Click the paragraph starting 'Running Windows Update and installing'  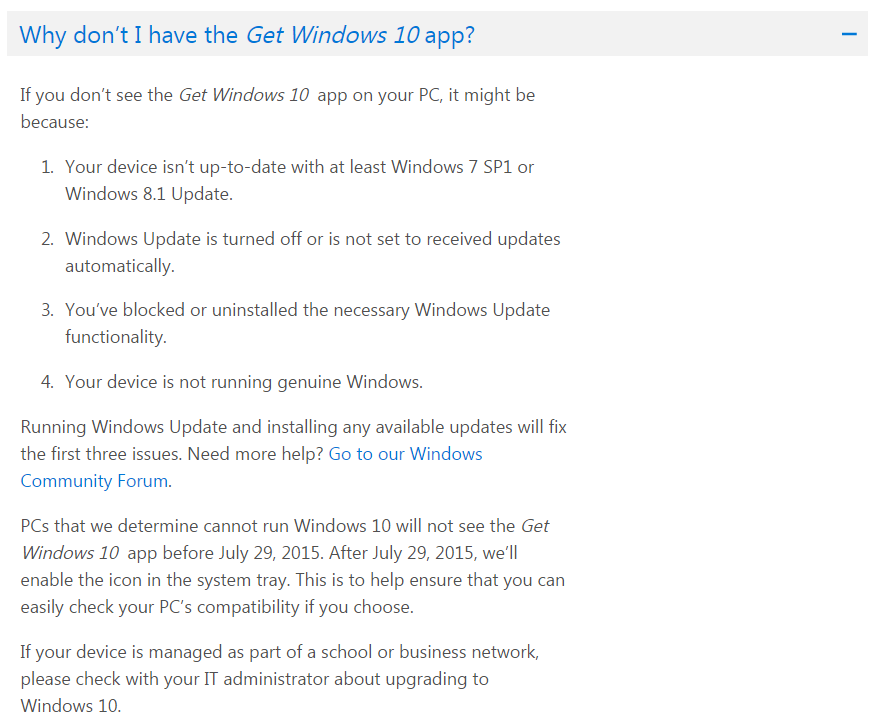pos(294,454)
